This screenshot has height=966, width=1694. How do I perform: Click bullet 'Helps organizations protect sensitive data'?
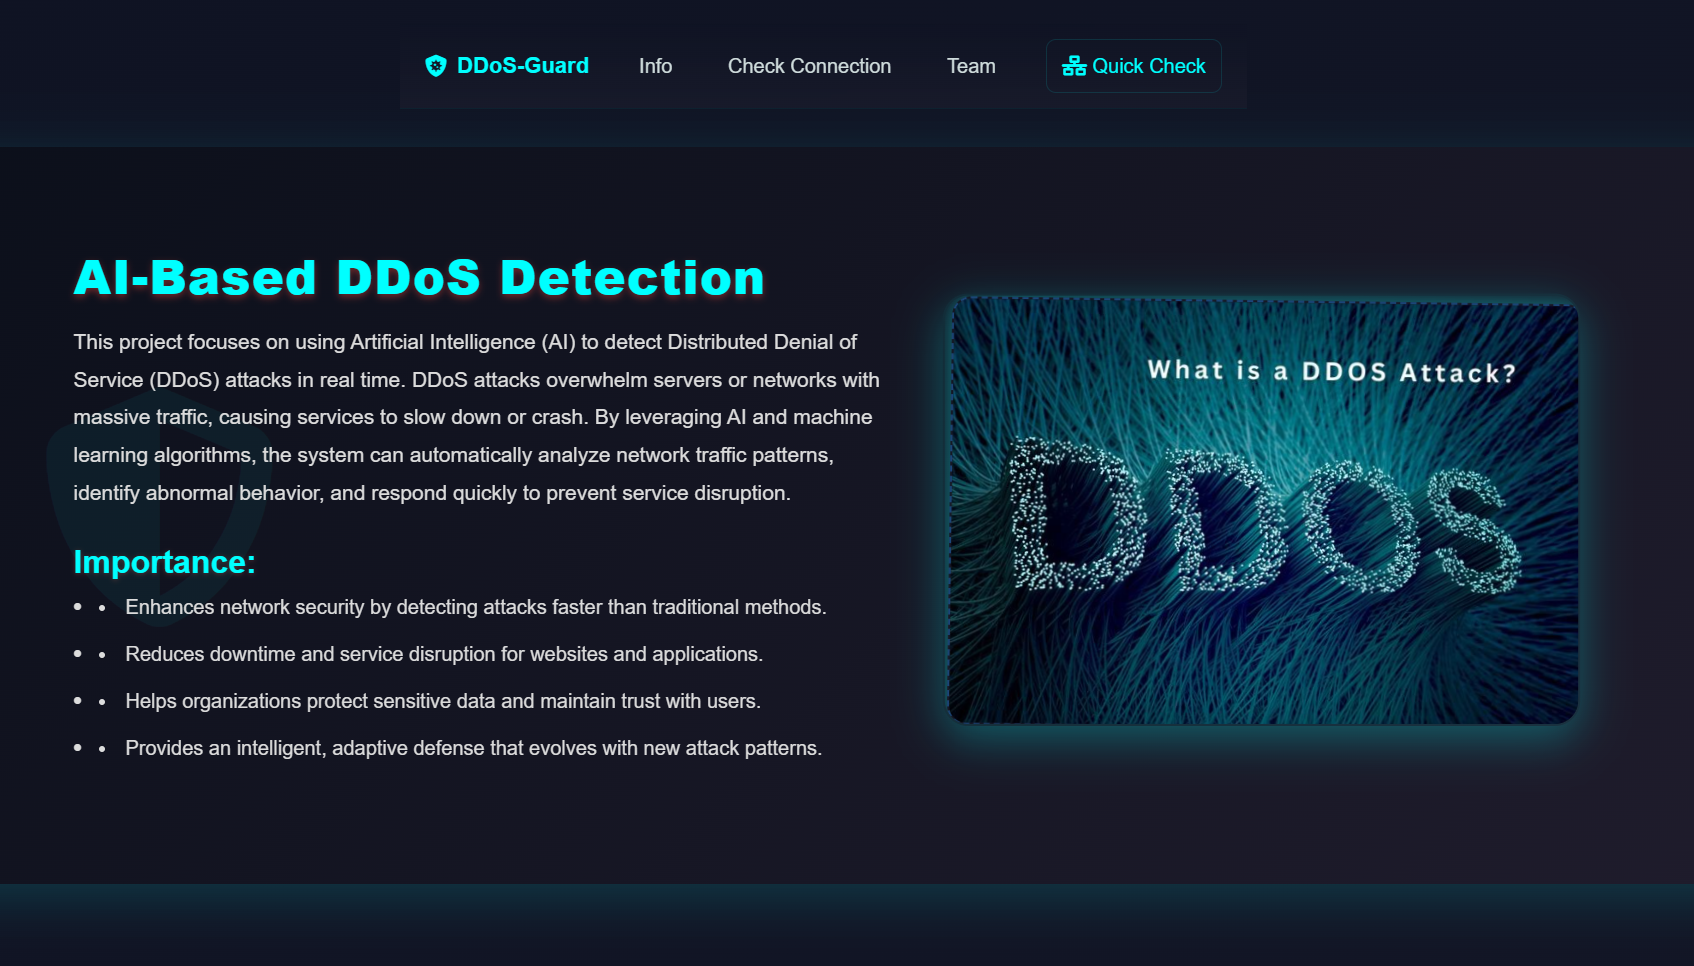[x=443, y=701]
